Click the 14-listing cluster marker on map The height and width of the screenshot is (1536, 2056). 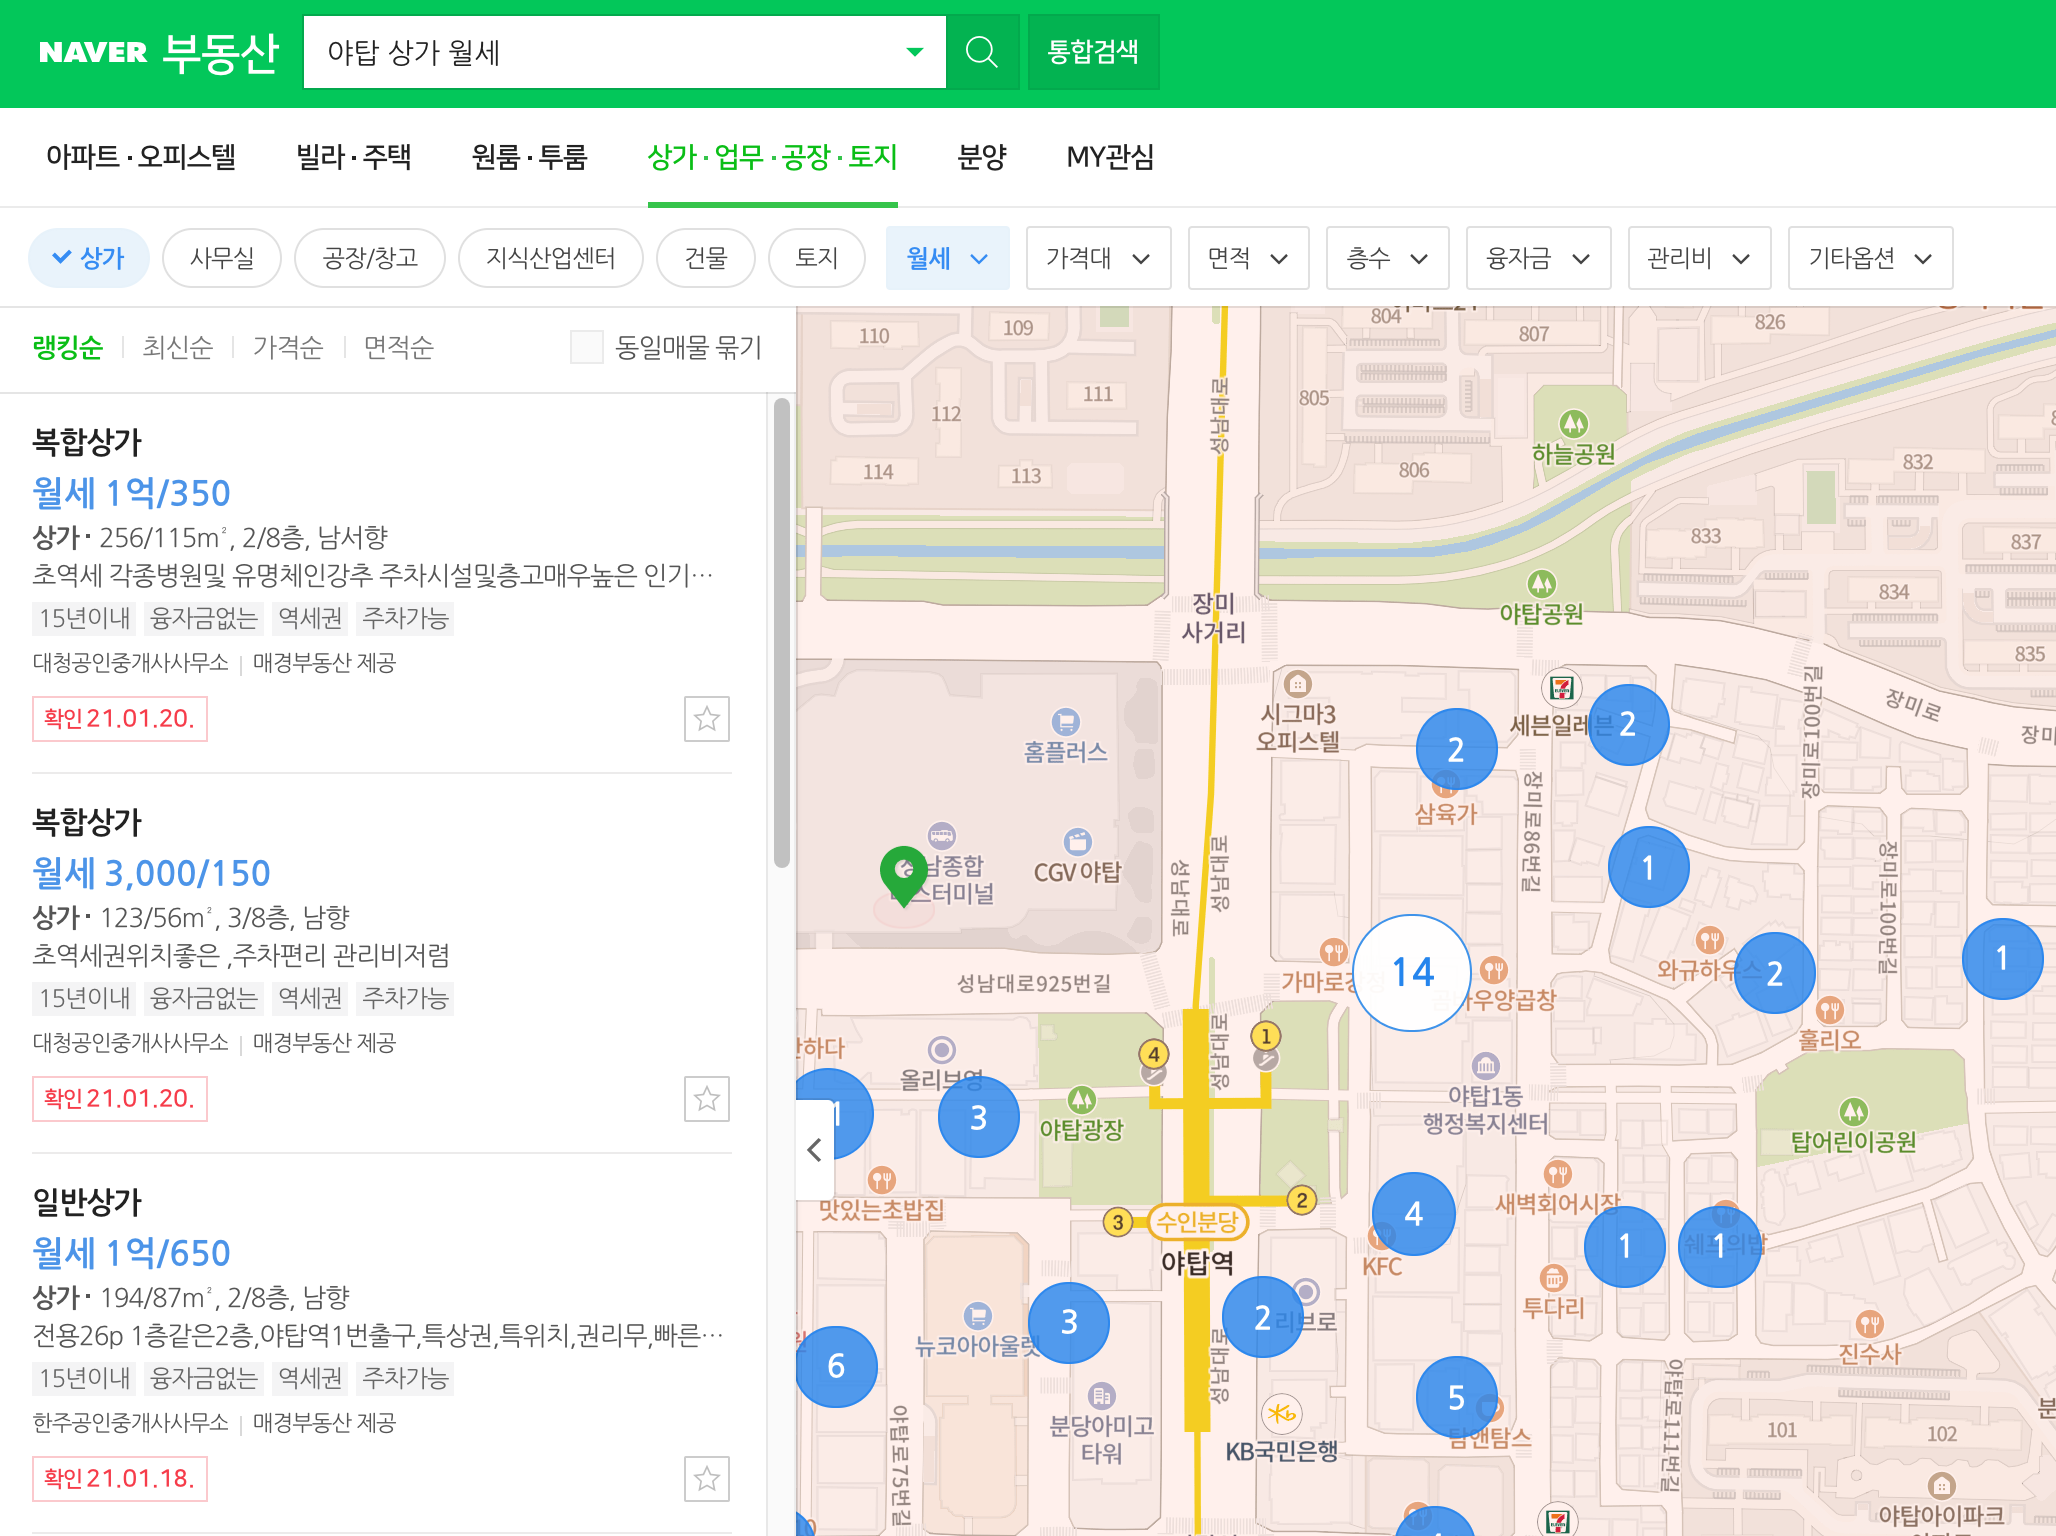(1412, 972)
